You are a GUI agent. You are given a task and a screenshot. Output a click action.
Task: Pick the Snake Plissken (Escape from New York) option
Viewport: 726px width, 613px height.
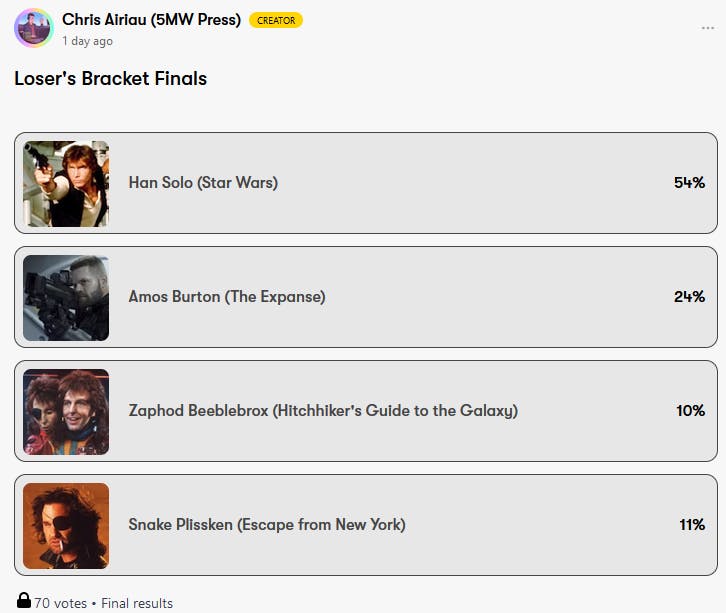coord(267,525)
